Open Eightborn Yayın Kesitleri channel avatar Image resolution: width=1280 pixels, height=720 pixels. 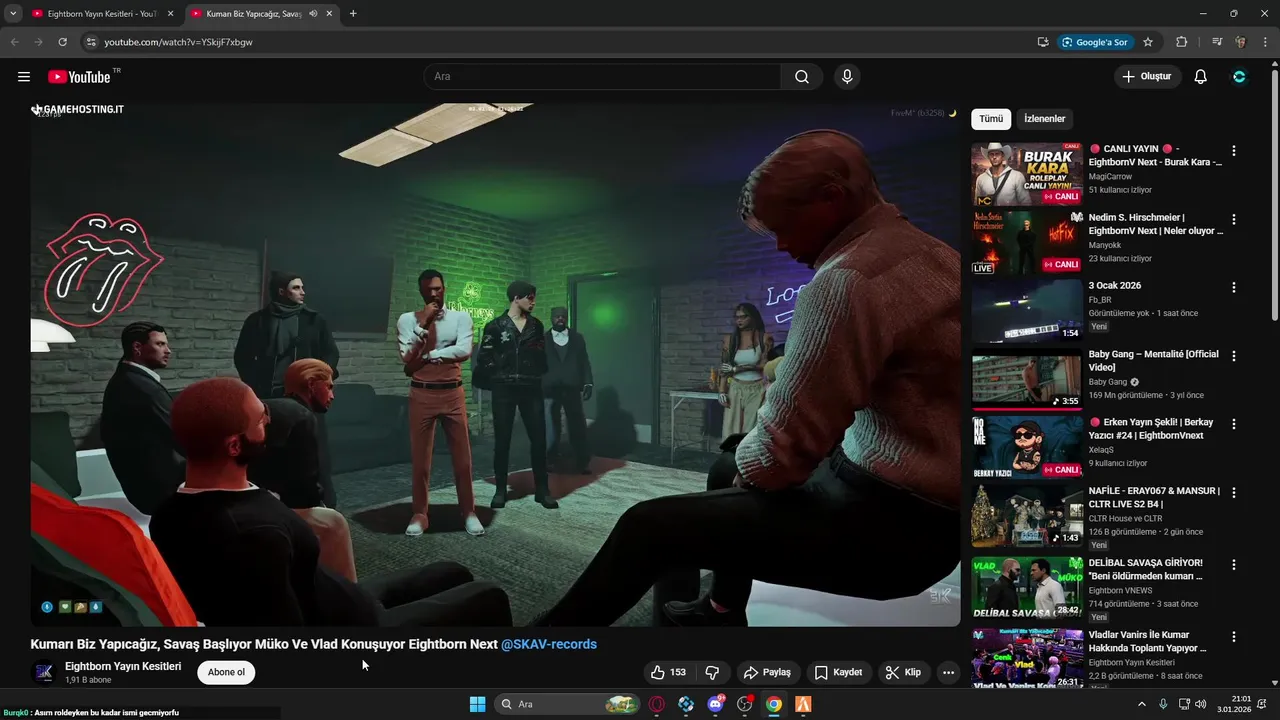[x=44, y=672]
